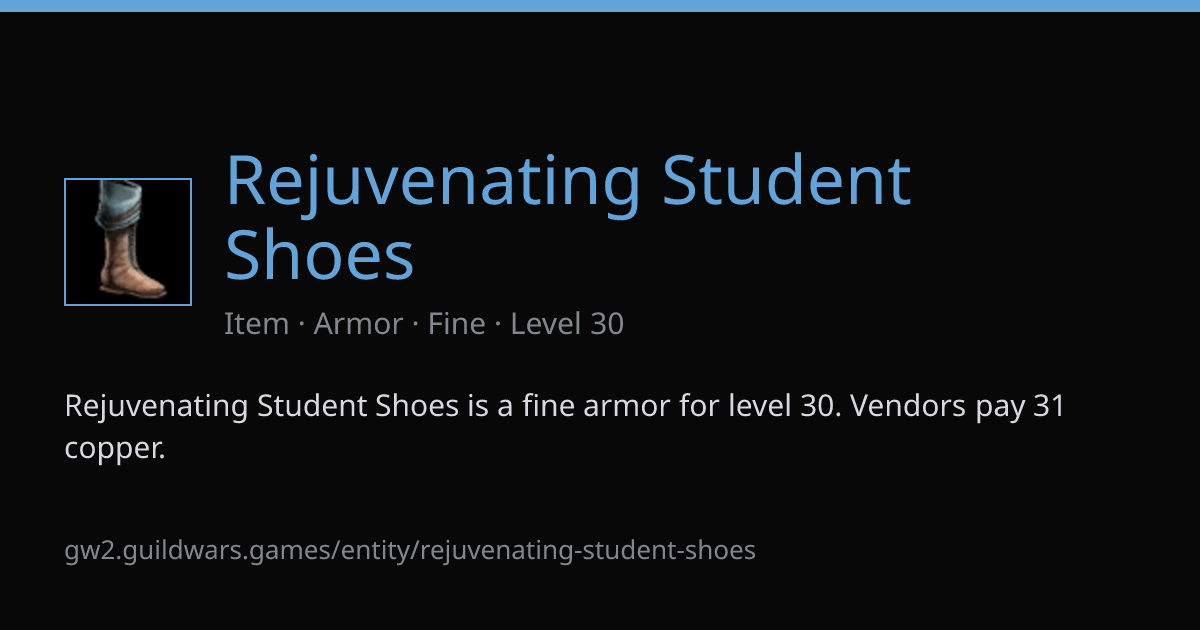1200x630 pixels.
Task: Click the brown boot item icon
Action: click(x=128, y=242)
